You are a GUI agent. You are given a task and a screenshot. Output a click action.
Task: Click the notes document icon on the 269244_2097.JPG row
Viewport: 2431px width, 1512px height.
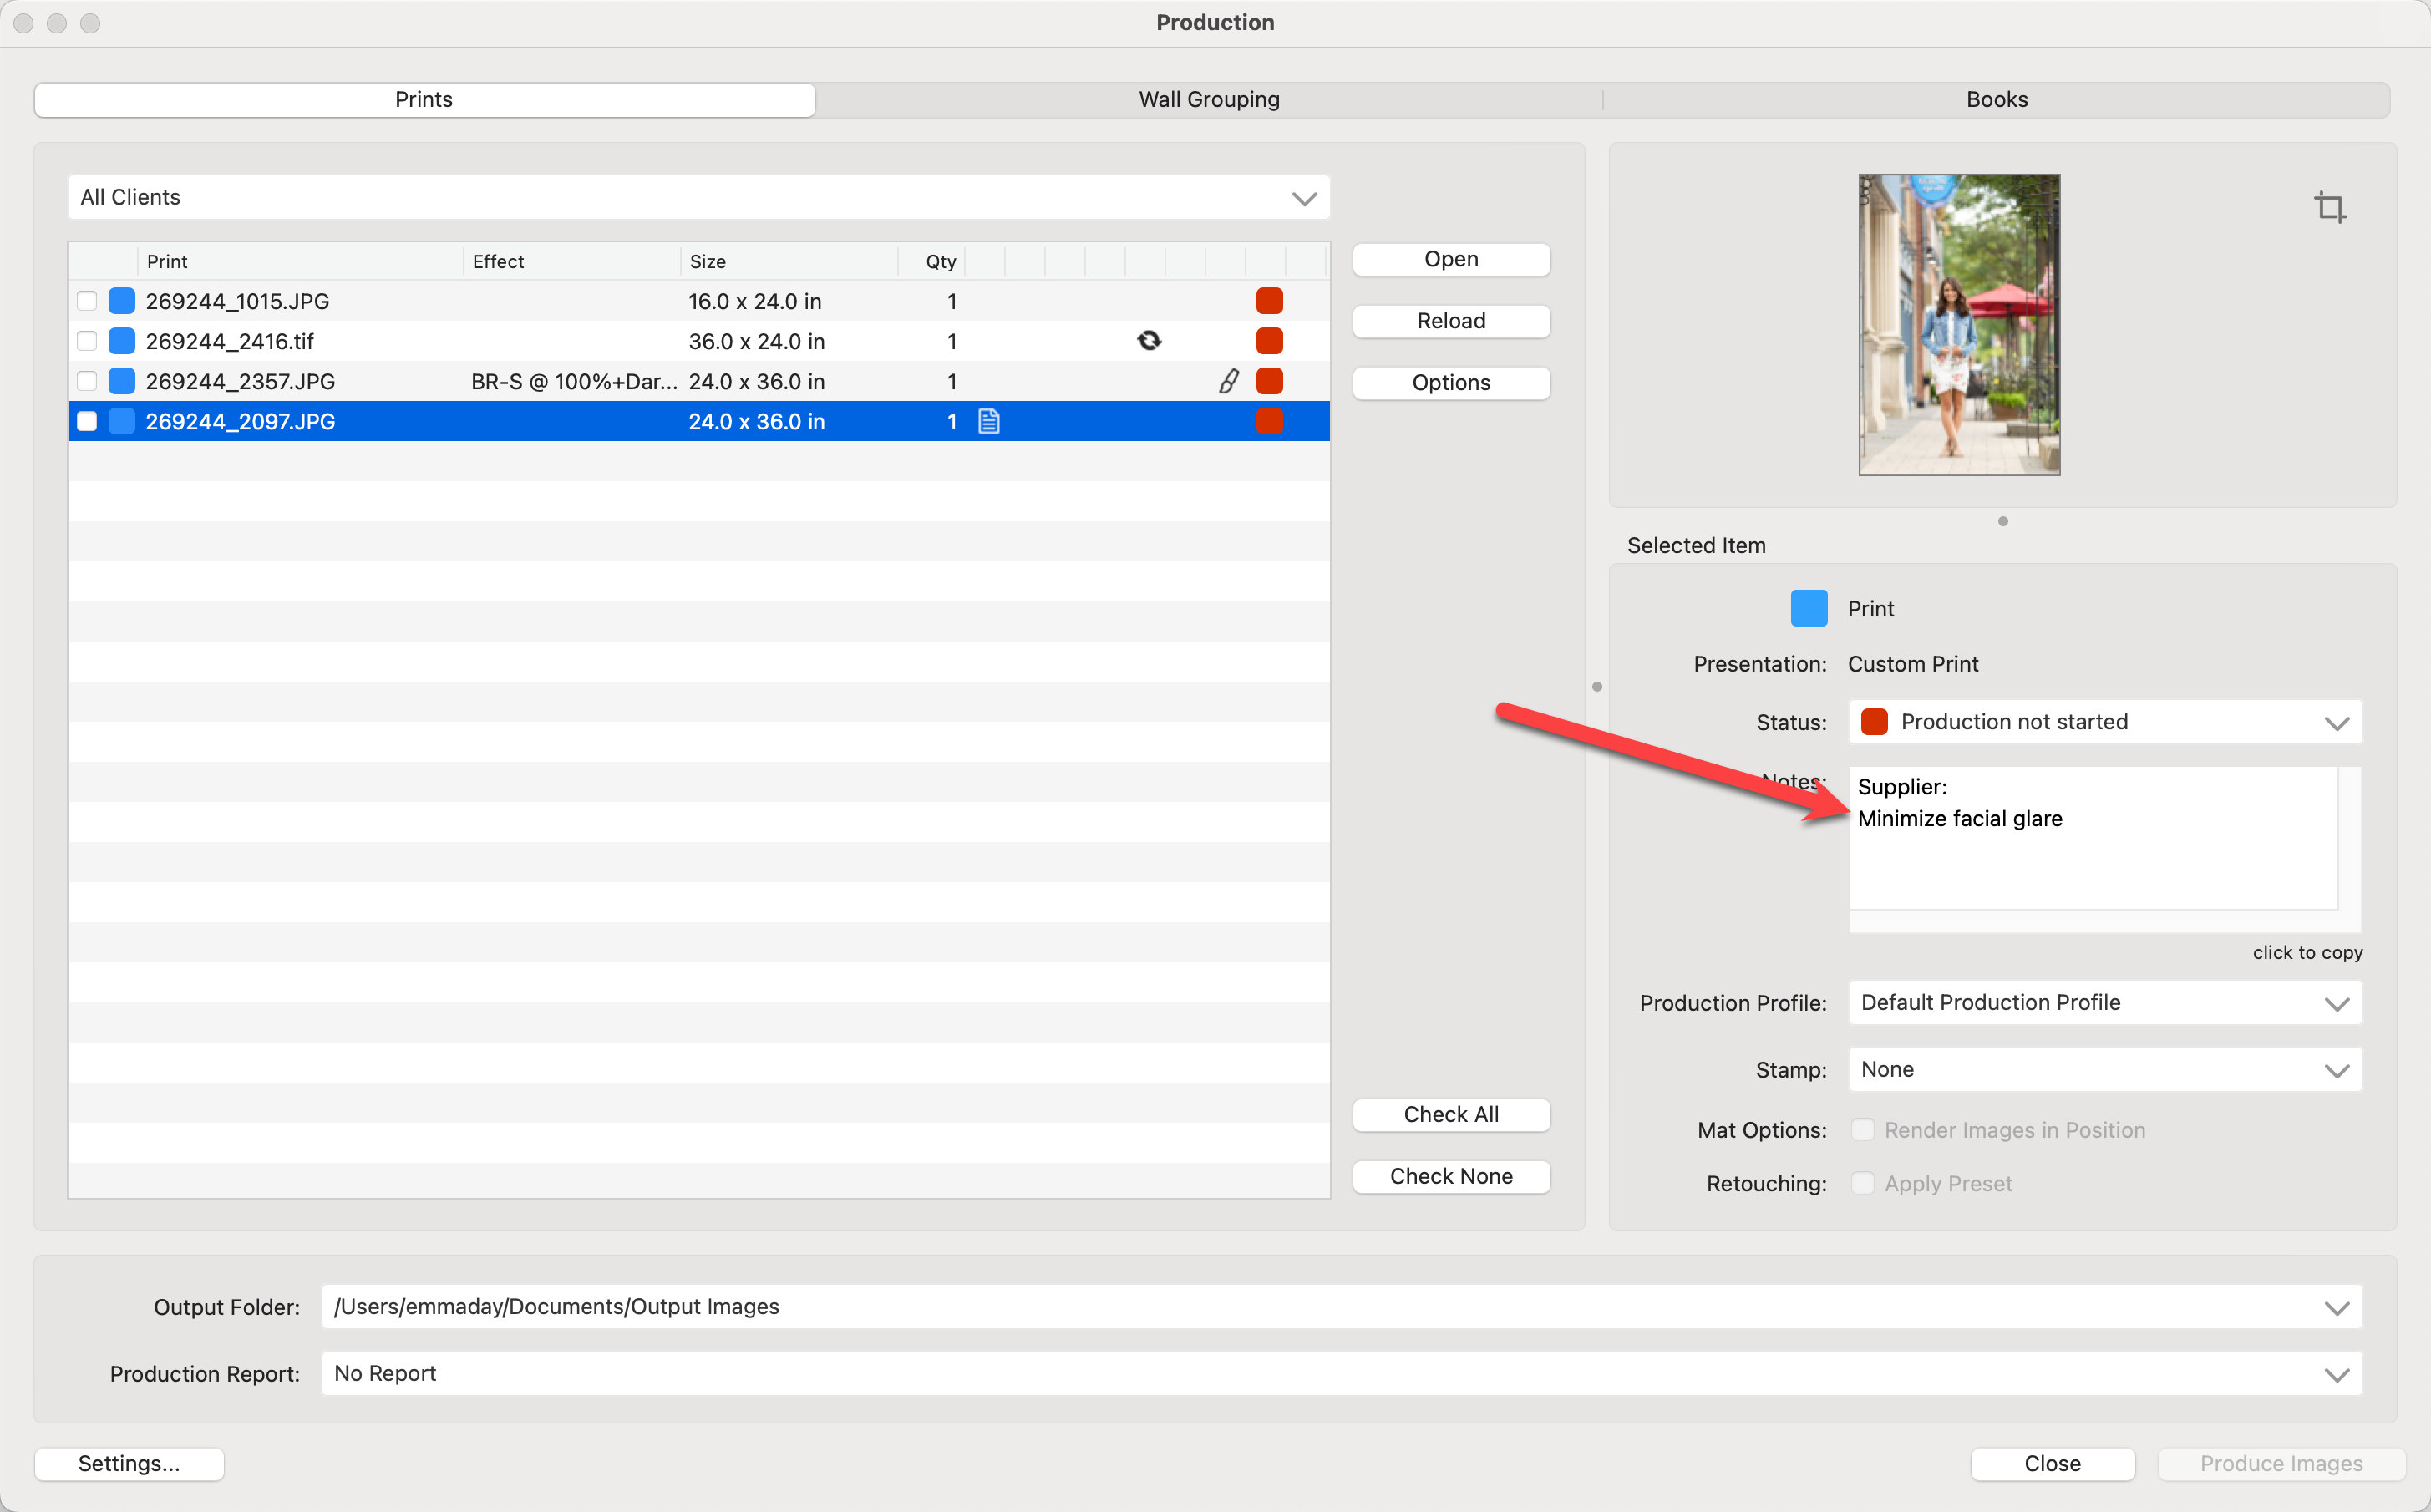click(988, 421)
